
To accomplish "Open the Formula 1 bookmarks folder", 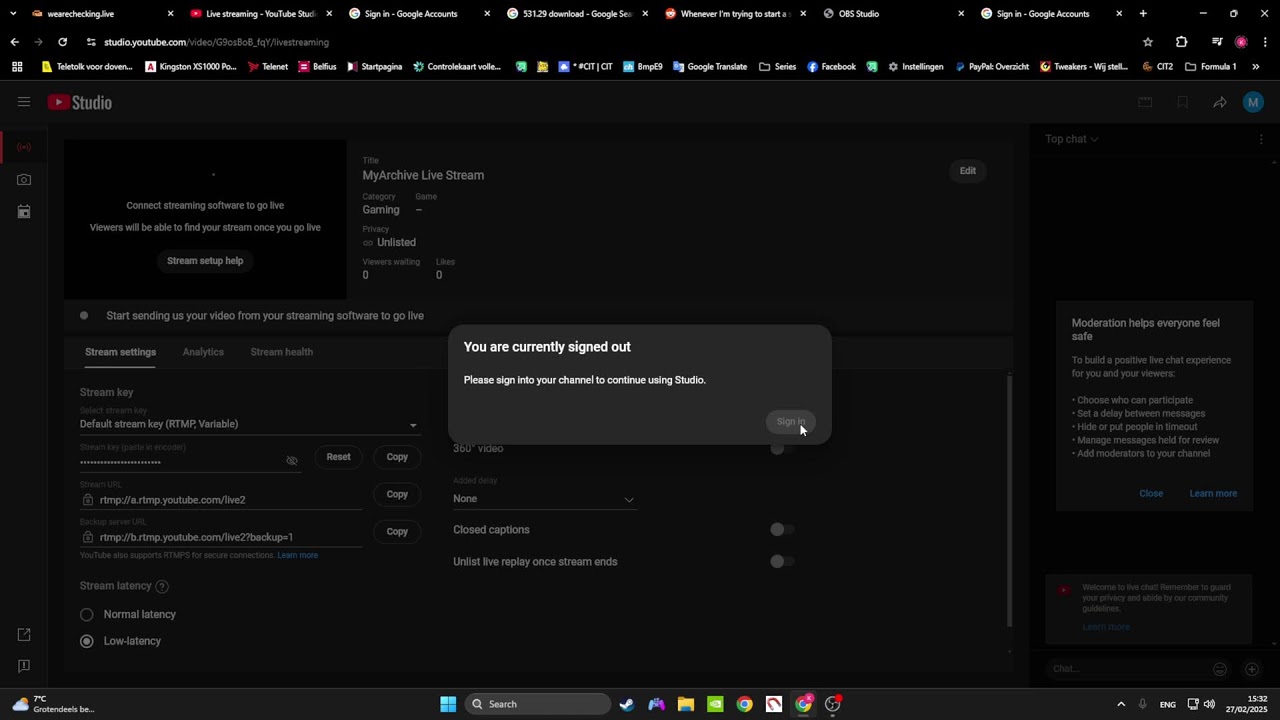I will click(1211, 67).
